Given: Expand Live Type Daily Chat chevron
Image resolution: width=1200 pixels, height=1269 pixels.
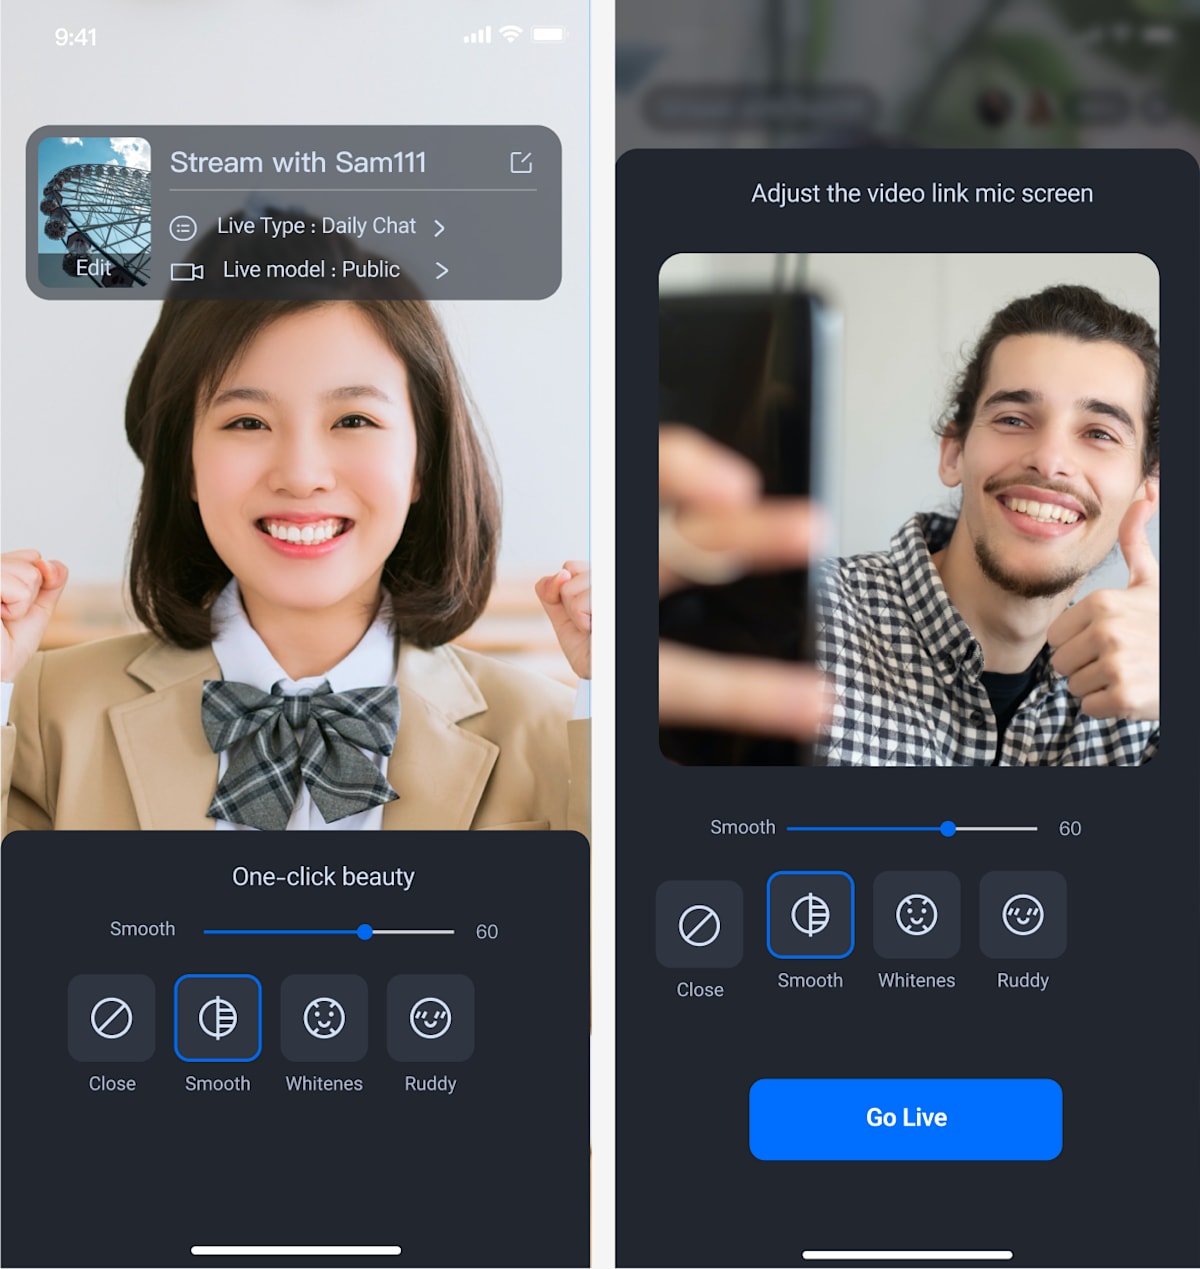Looking at the screenshot, I should [x=439, y=228].
